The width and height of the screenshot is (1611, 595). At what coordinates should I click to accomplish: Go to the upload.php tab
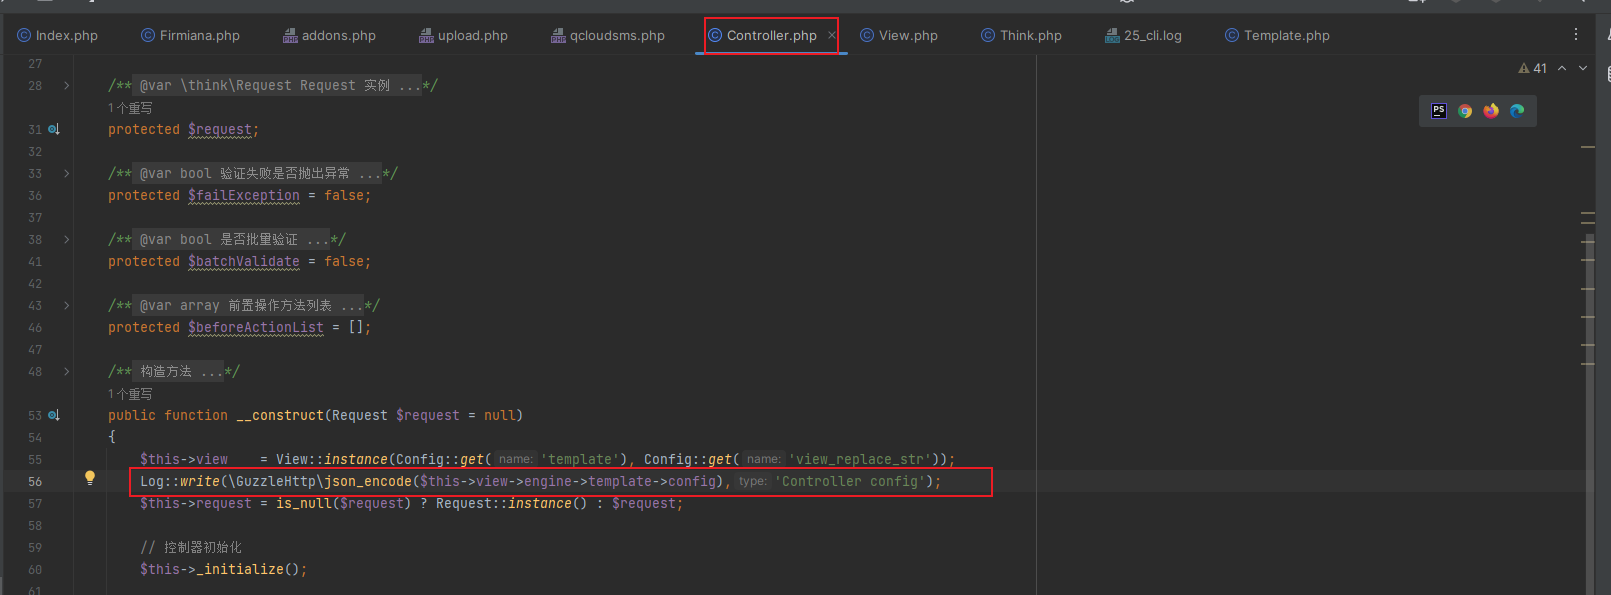click(x=463, y=35)
